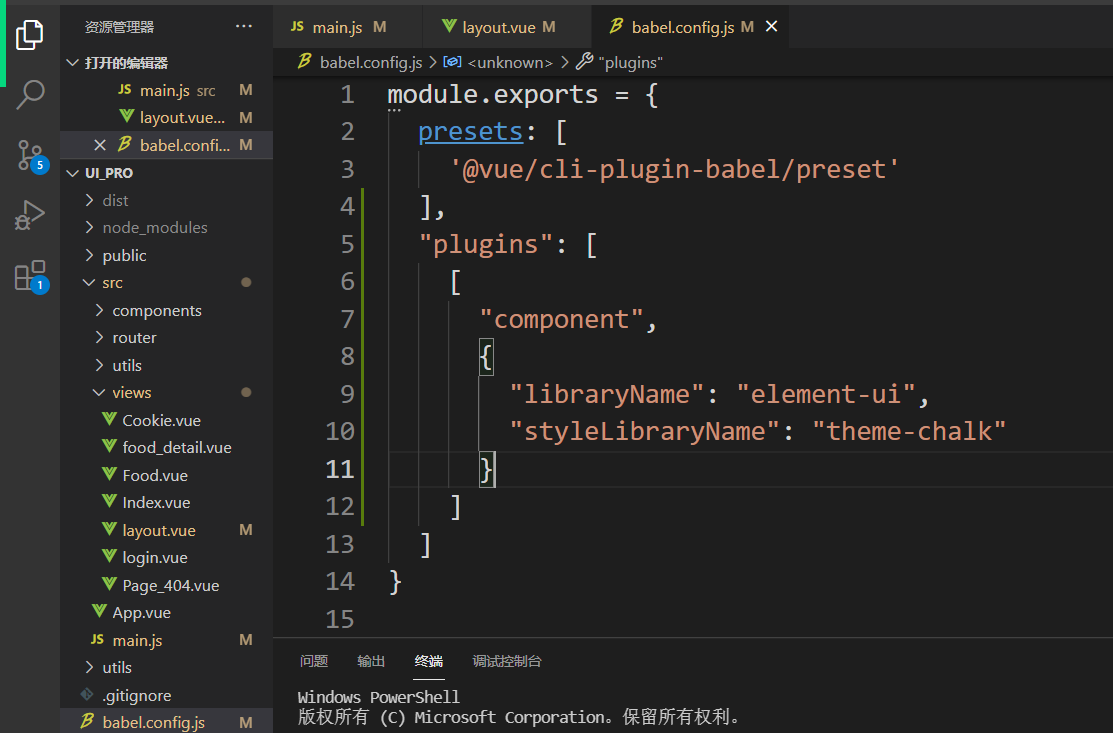Viewport: 1113px width, 733px height.
Task: Click the "plugins" breadcrumb item
Action: pyautogui.click(x=628, y=61)
